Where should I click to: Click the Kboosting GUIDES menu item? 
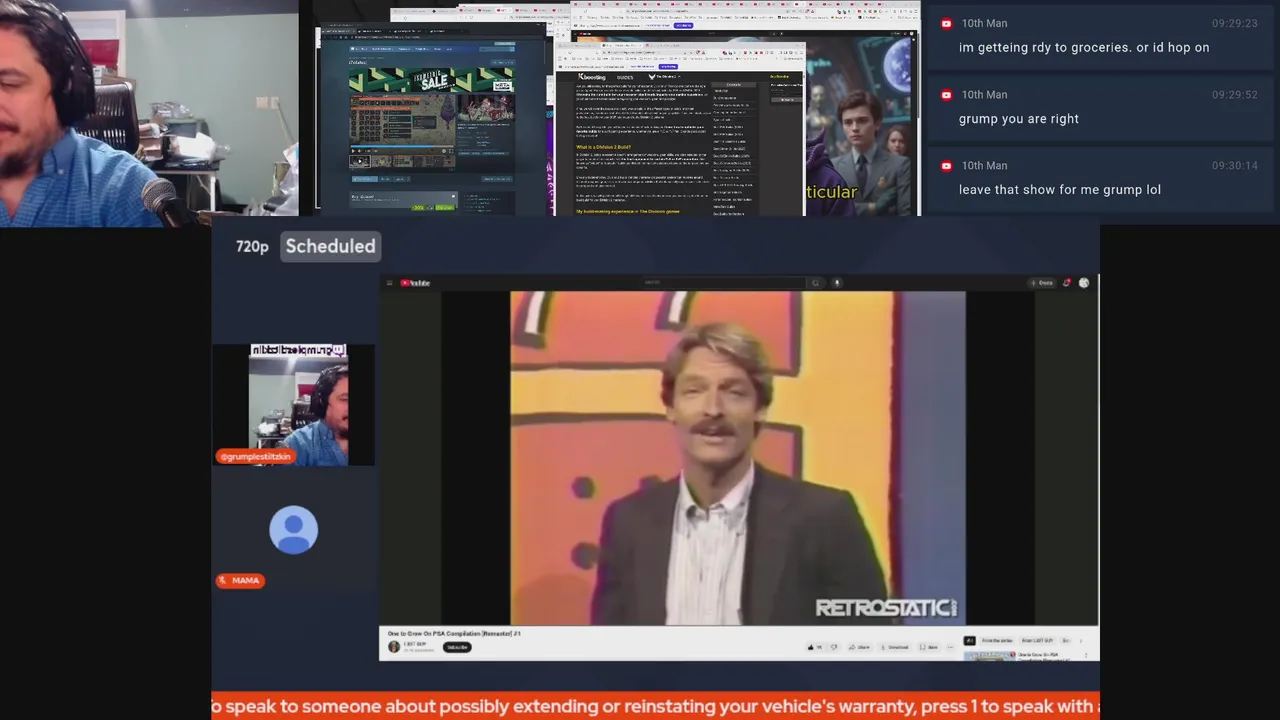pyautogui.click(x=625, y=77)
